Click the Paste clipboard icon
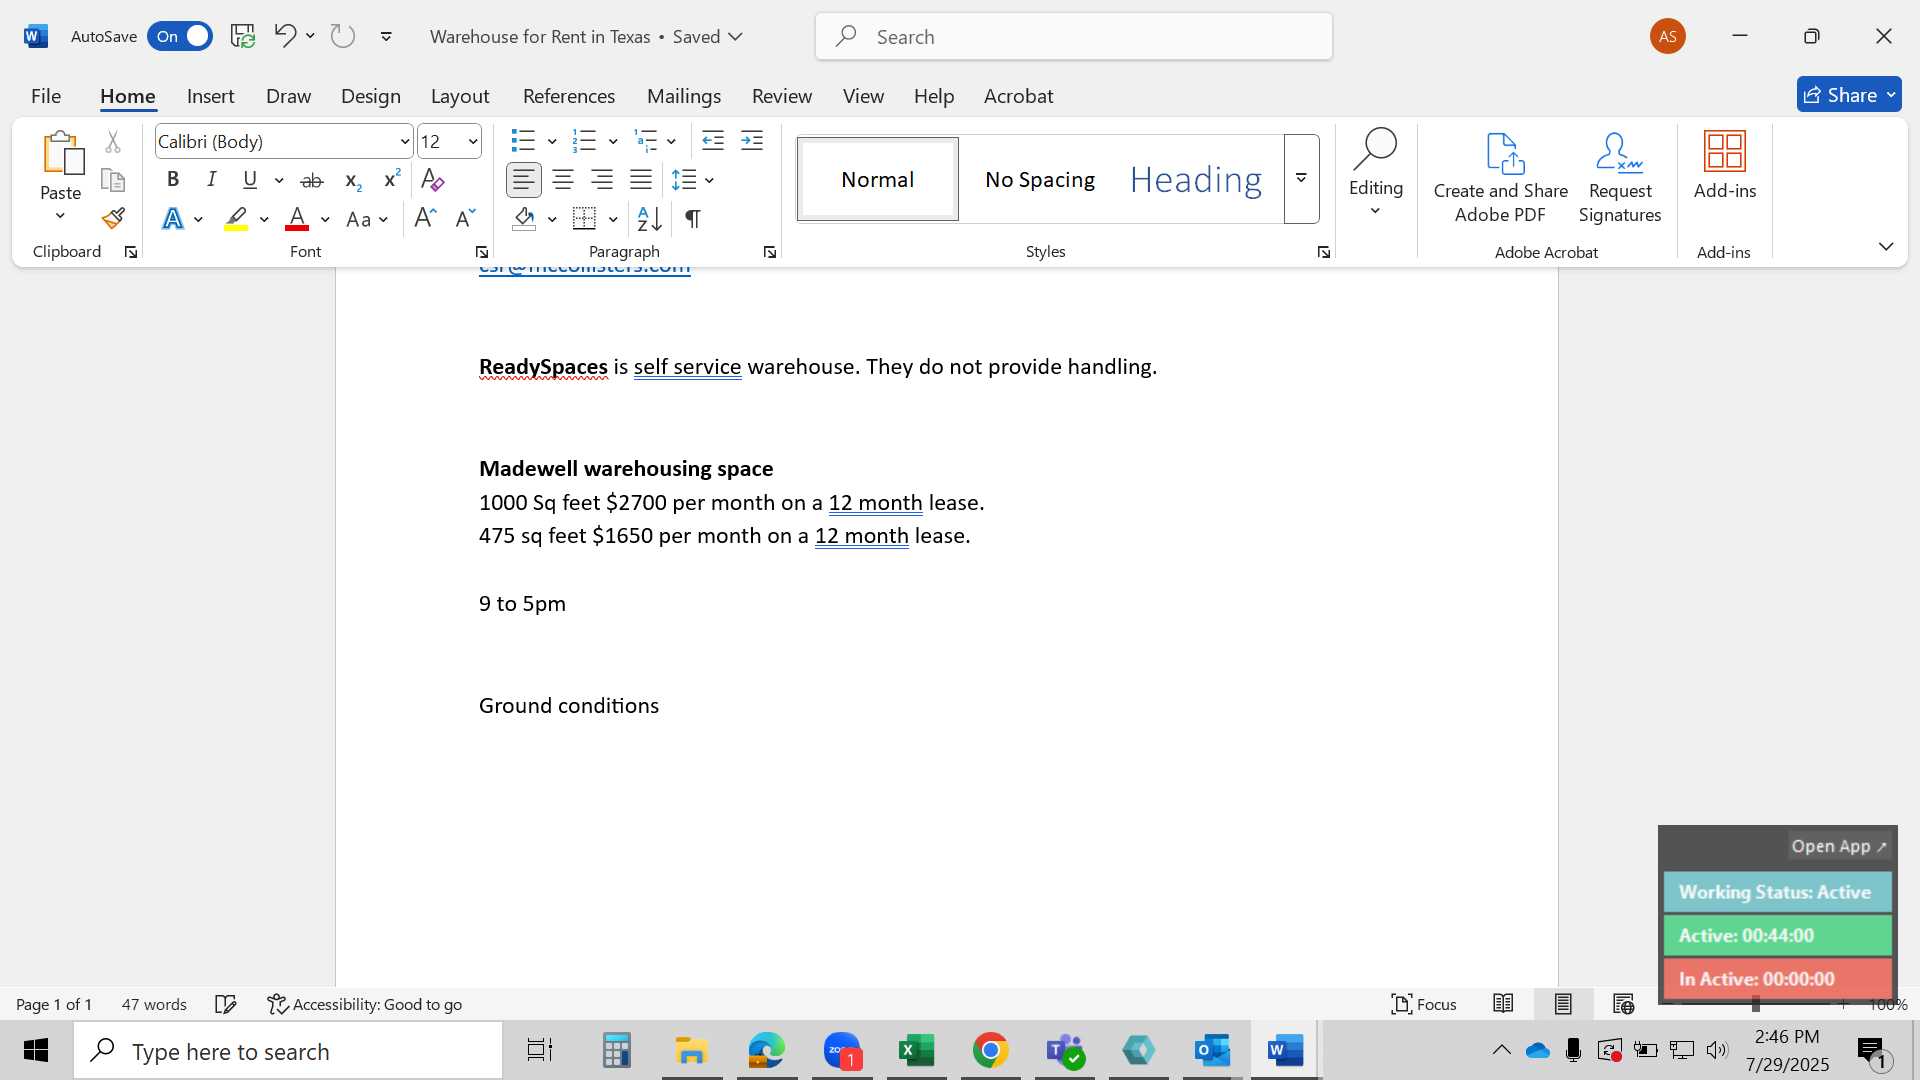Viewport: 1920px width, 1080px height. click(61, 153)
